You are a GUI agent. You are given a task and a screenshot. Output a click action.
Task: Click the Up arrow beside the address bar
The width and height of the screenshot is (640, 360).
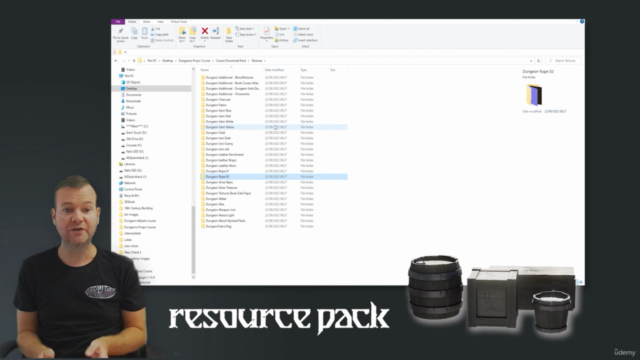(134, 61)
